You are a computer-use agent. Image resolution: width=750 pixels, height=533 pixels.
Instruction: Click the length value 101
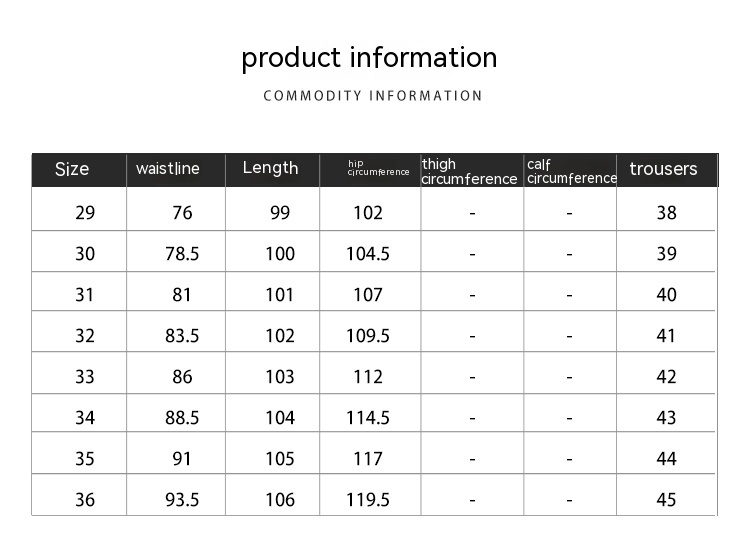[280, 295]
